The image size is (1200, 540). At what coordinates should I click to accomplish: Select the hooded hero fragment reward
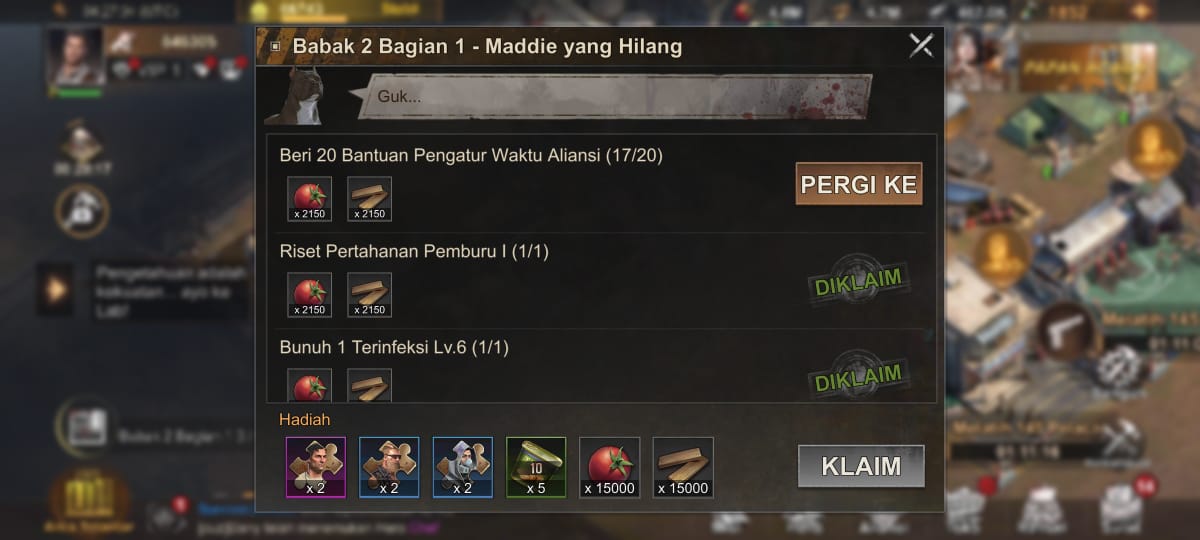click(463, 467)
